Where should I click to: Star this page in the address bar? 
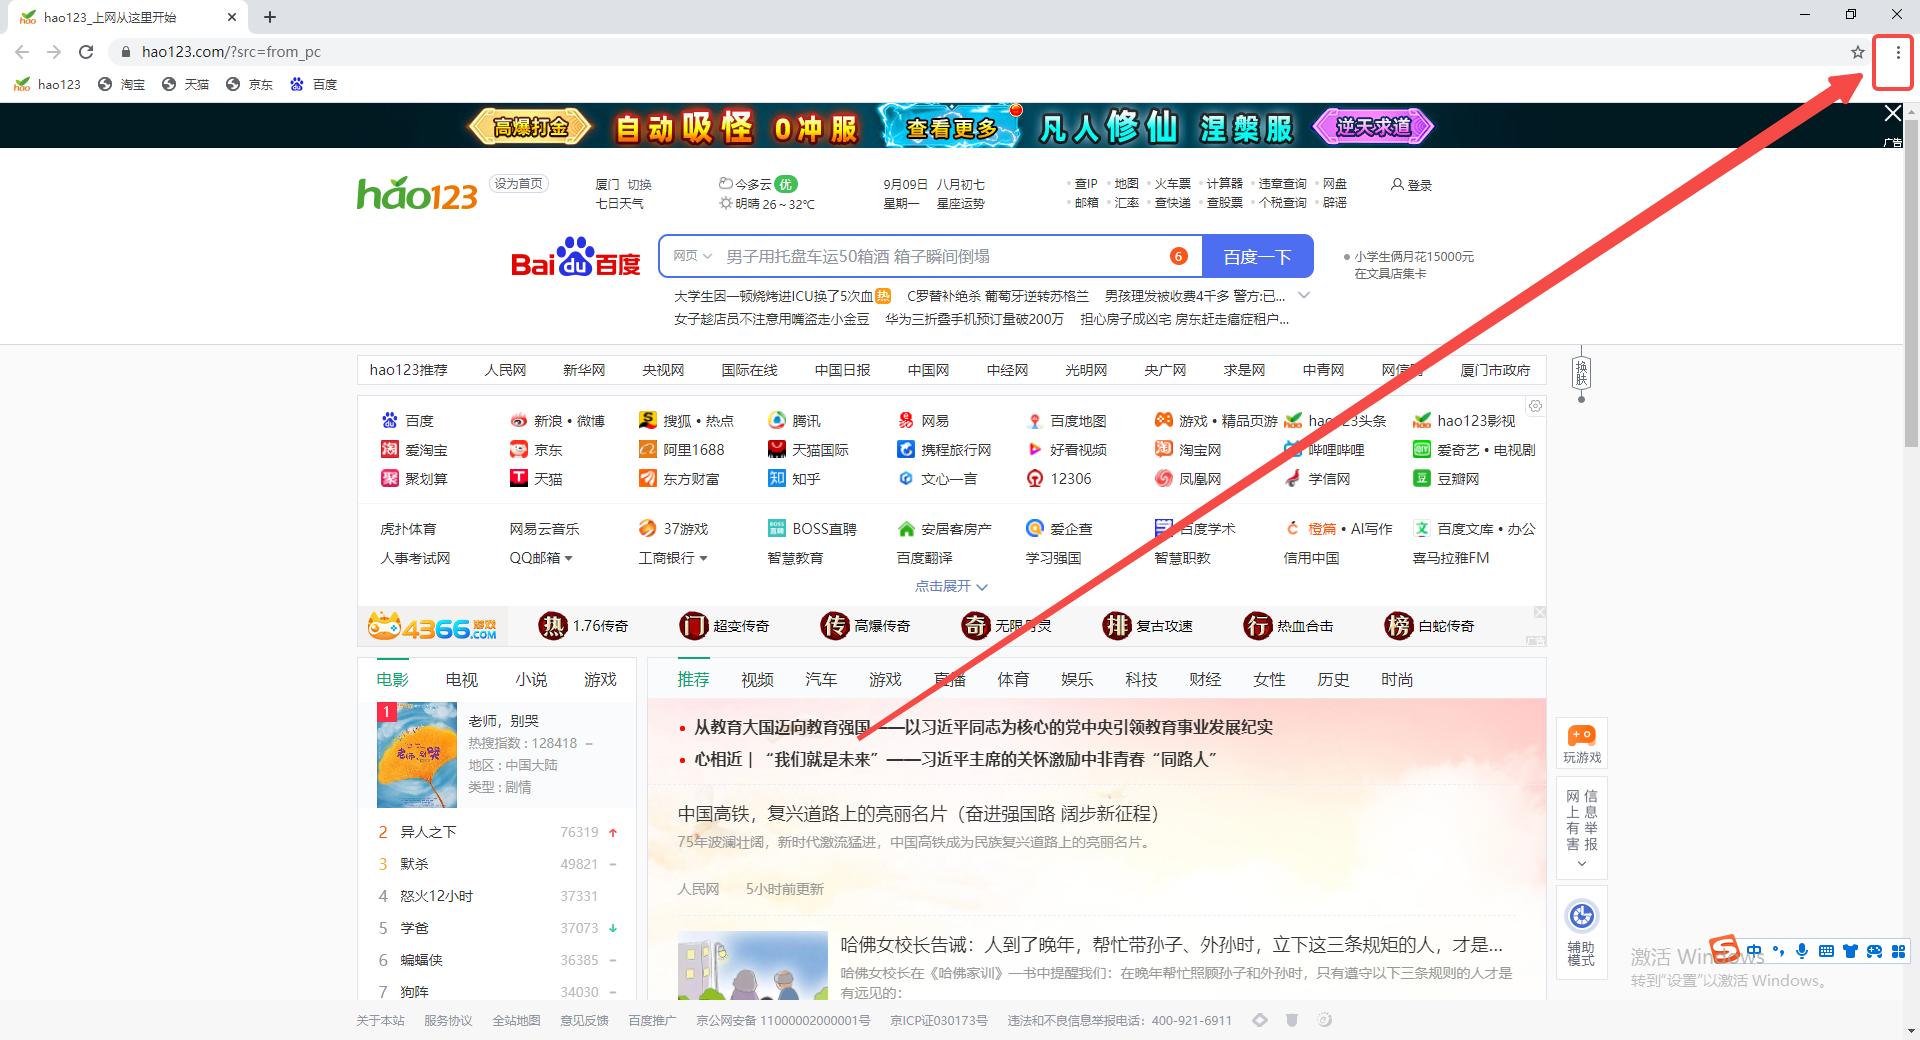pyautogui.click(x=1857, y=51)
